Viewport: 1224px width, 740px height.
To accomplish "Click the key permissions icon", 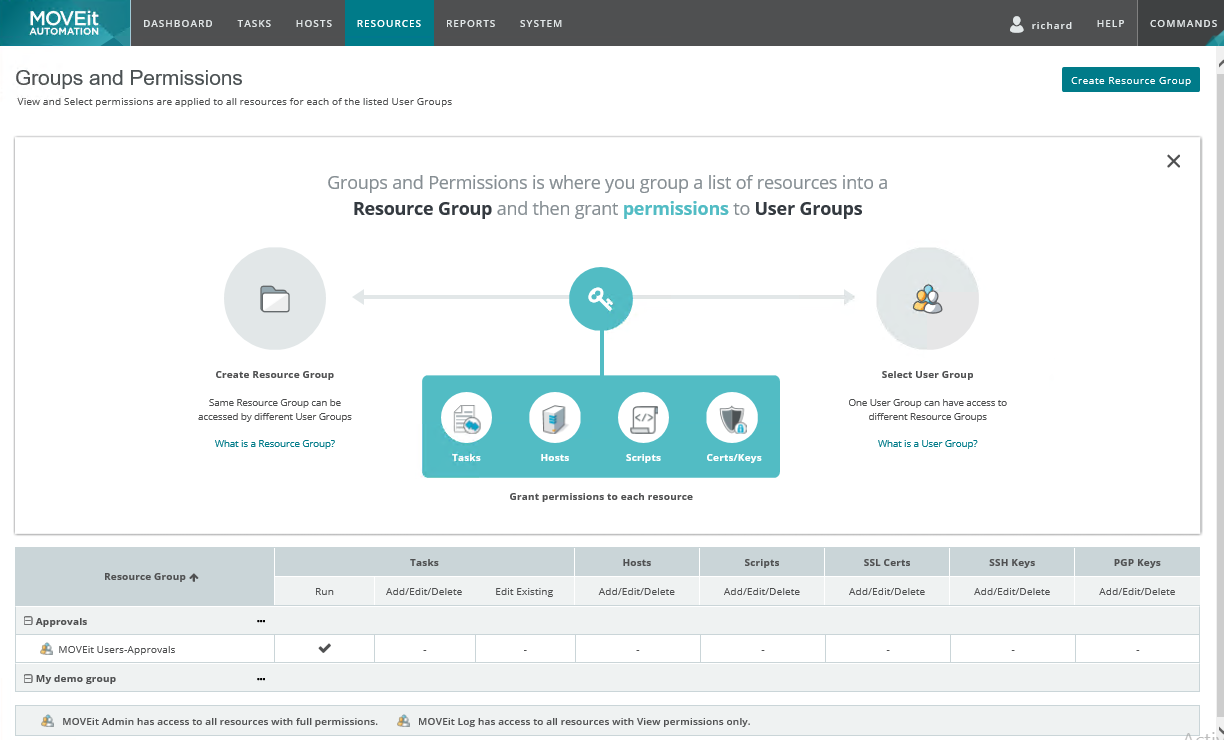I will (601, 299).
